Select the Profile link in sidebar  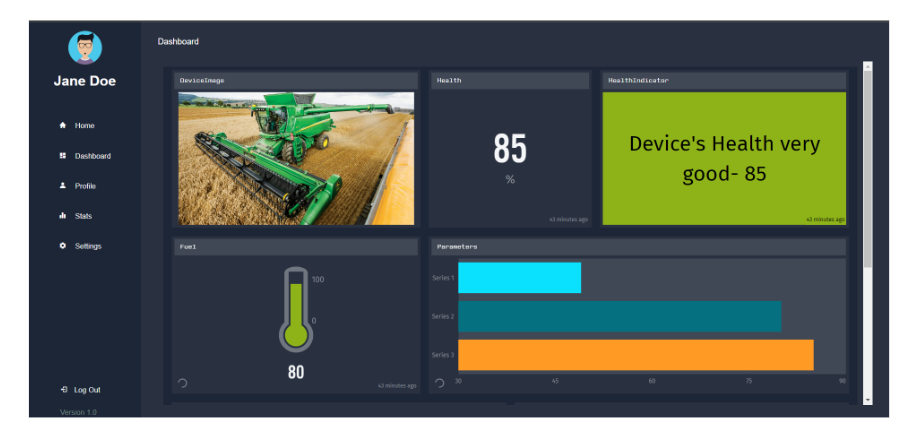pos(85,186)
